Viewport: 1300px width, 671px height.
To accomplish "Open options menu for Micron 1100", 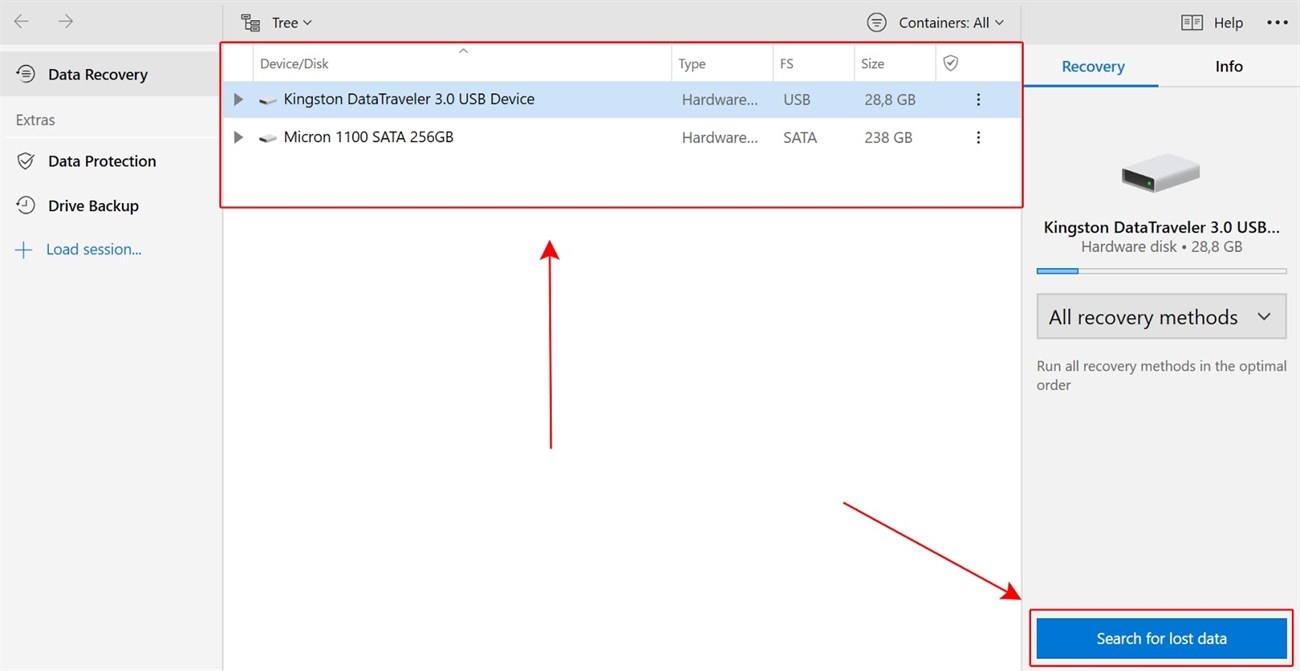I will pos(978,137).
